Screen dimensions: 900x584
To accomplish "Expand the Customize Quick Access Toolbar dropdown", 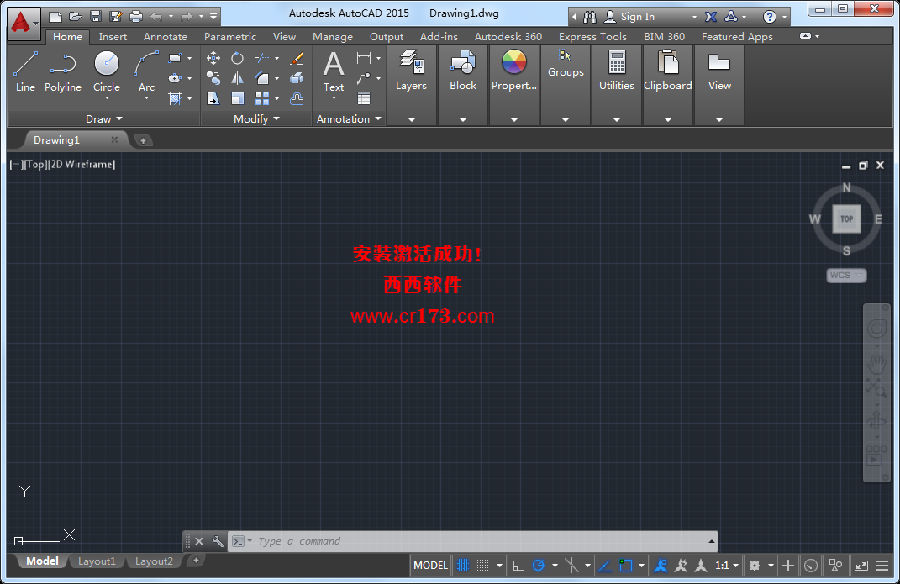I will pos(214,17).
